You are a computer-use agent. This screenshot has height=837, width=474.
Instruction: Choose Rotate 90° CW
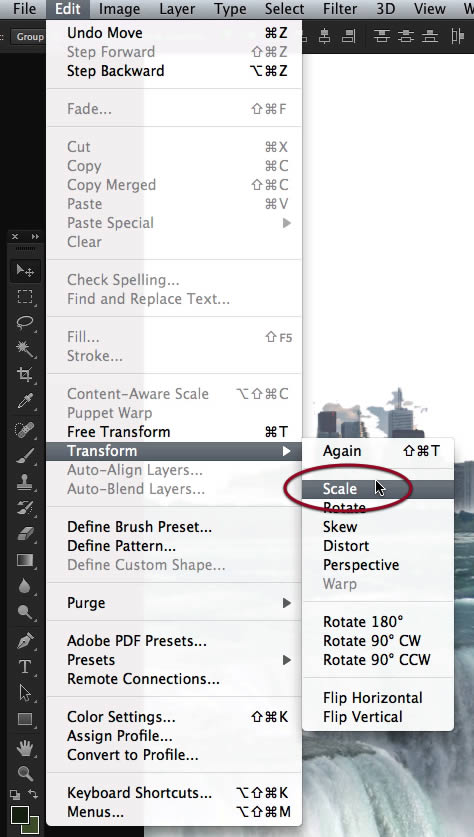(378, 641)
